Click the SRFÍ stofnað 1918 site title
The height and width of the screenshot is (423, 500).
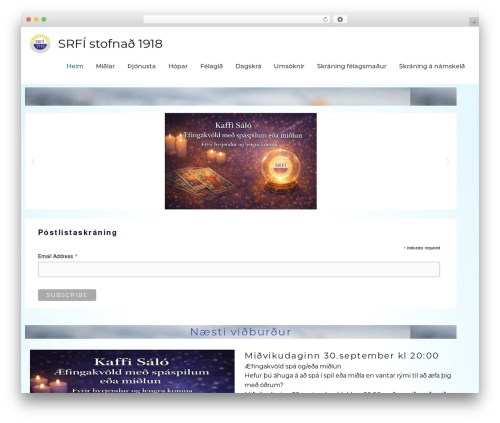click(x=110, y=44)
